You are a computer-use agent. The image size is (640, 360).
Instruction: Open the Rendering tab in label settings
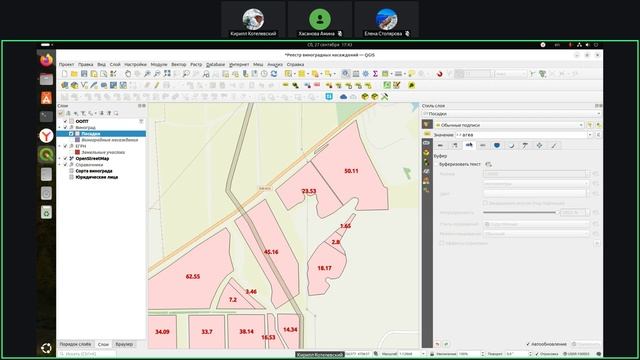pyautogui.click(x=553, y=145)
